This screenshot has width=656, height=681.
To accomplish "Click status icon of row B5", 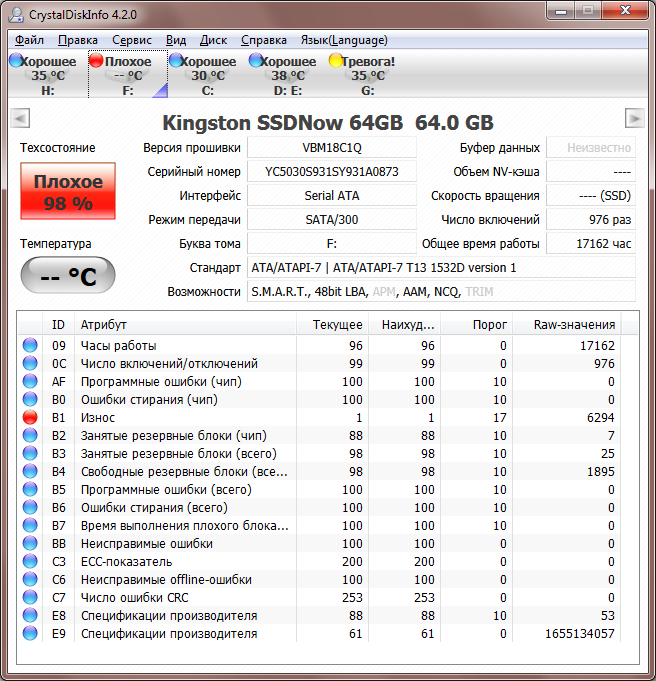I will (x=30, y=489).
